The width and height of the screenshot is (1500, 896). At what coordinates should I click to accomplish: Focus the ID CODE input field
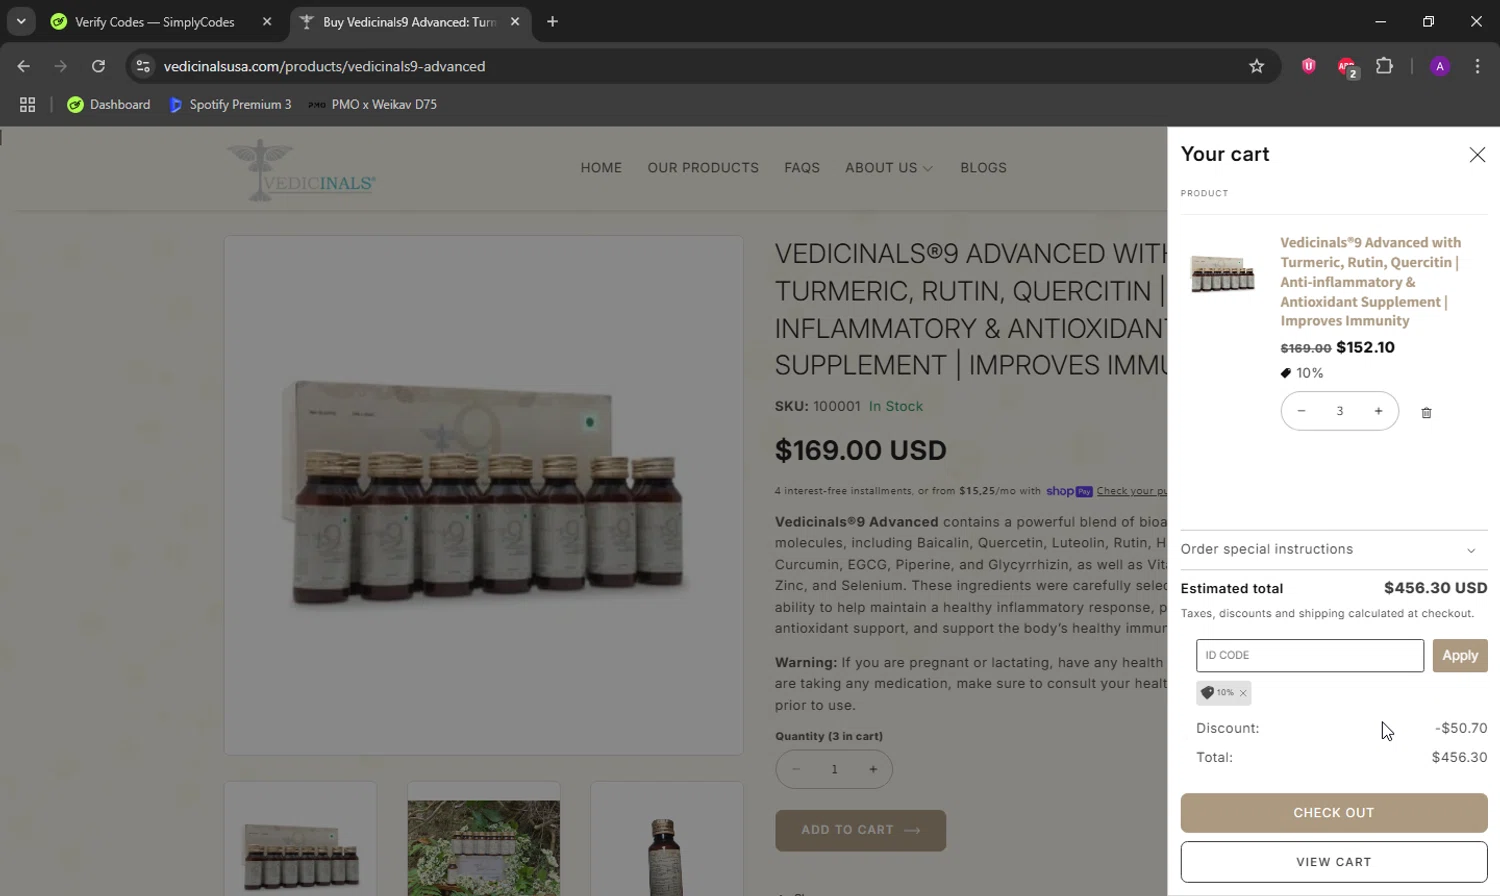click(1310, 656)
